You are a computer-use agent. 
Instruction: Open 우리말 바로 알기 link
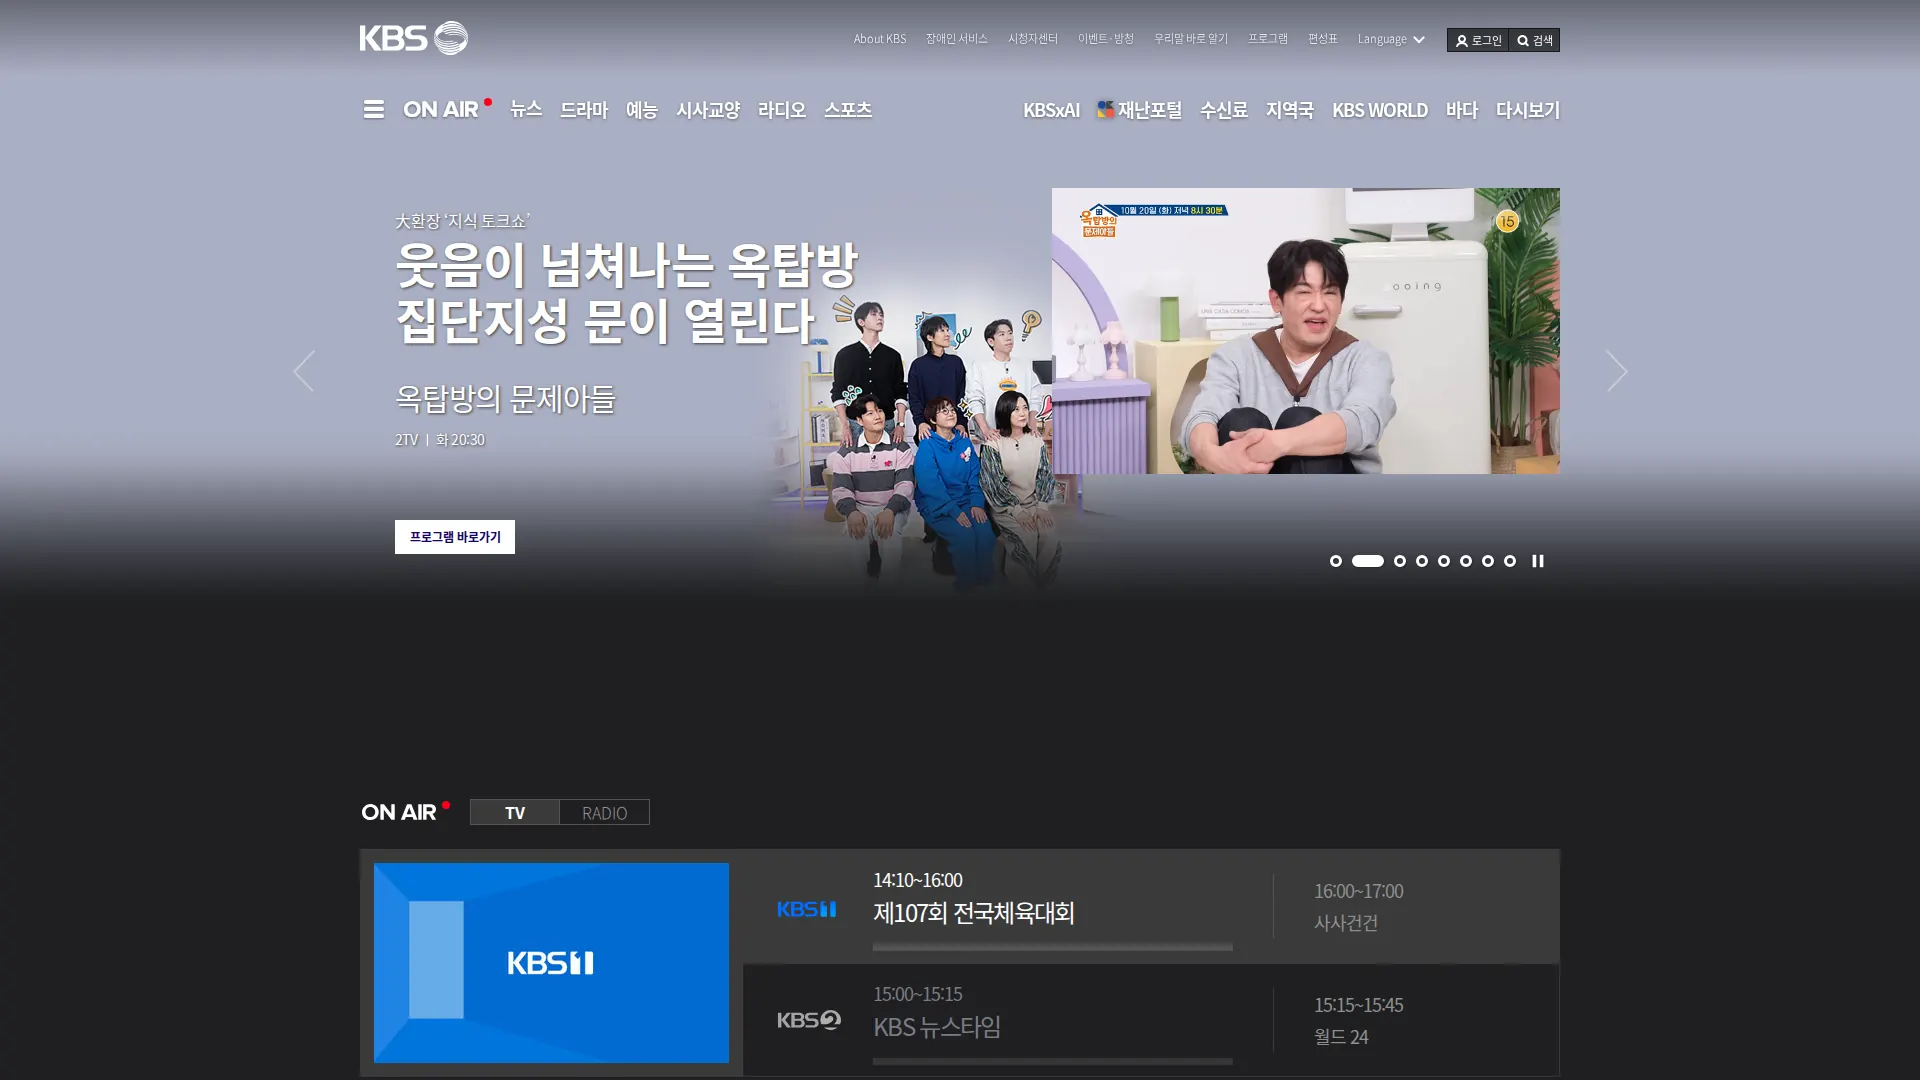(x=1191, y=39)
